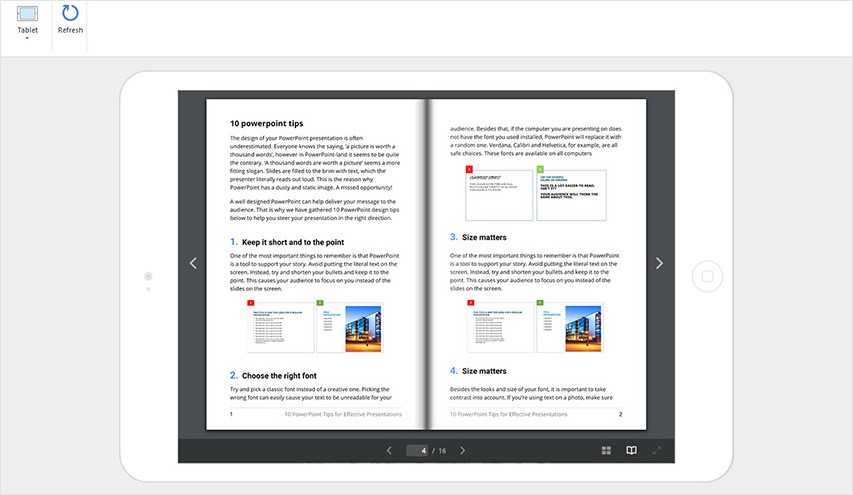Click next page chevron in bottom bar
This screenshot has height=495, width=853.
(x=462, y=451)
